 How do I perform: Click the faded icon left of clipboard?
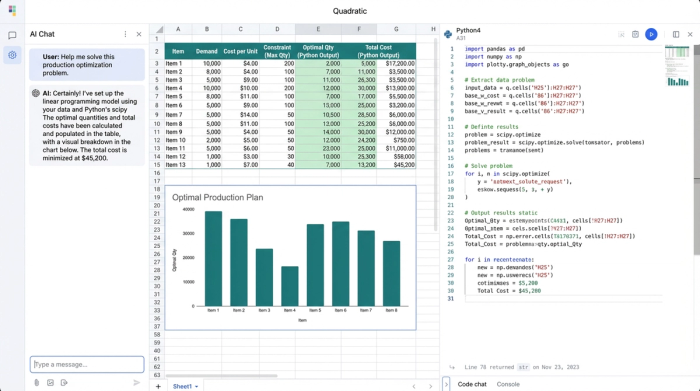pos(621,34)
